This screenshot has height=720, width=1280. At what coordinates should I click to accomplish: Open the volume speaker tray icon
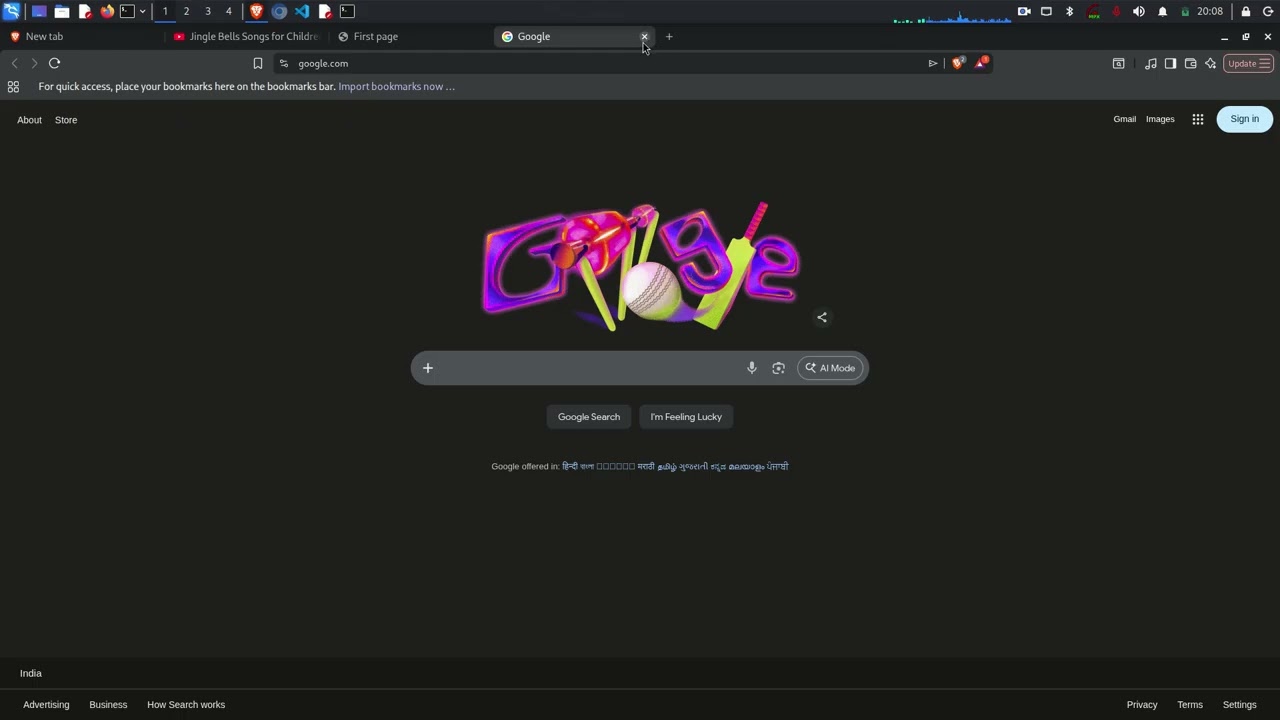[x=1139, y=11]
